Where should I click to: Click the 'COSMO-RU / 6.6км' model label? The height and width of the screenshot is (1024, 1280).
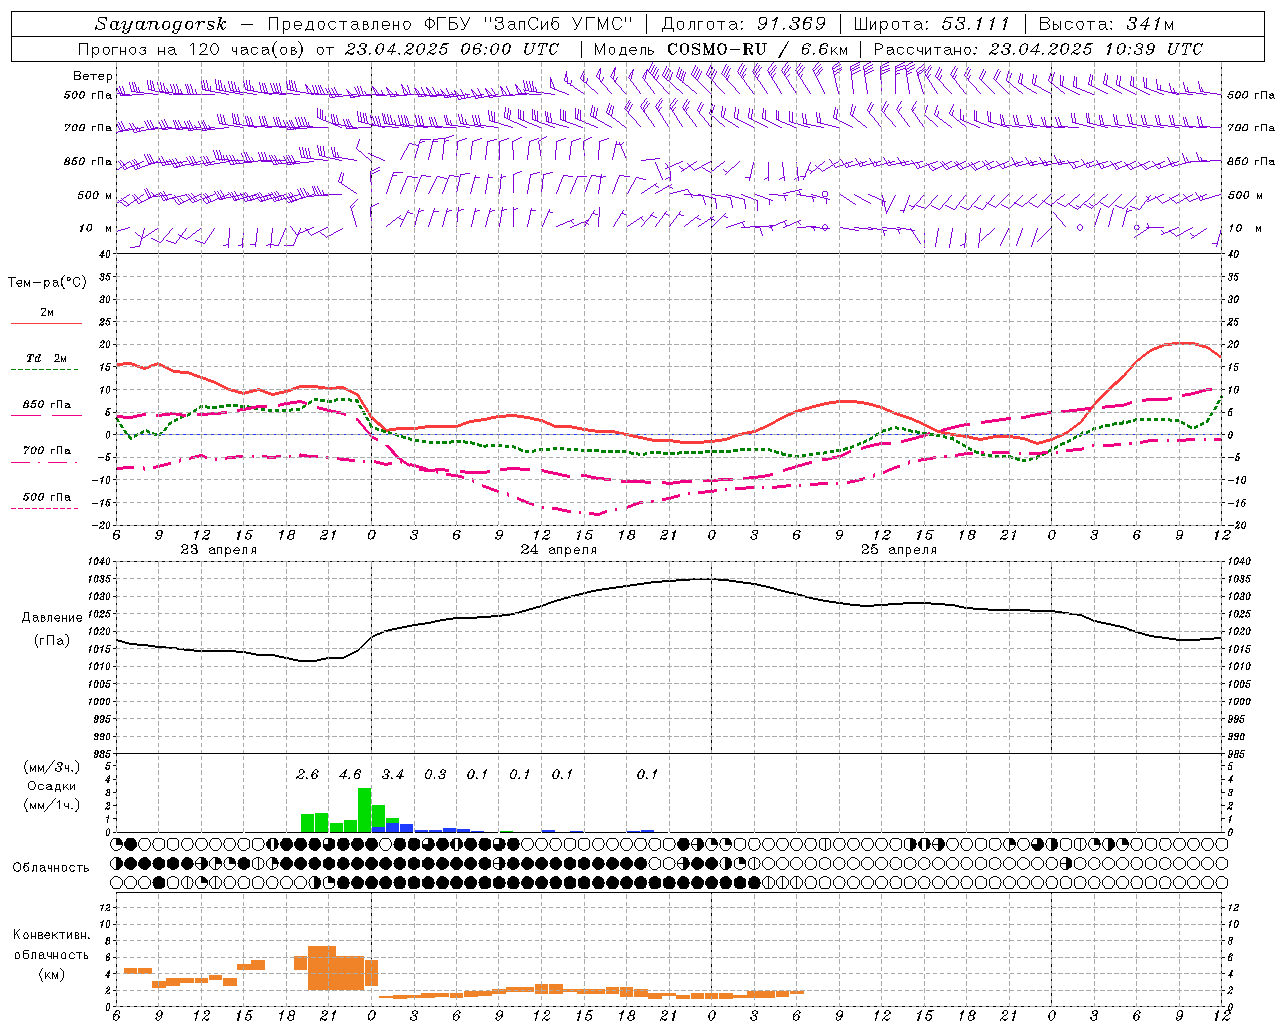click(x=757, y=49)
